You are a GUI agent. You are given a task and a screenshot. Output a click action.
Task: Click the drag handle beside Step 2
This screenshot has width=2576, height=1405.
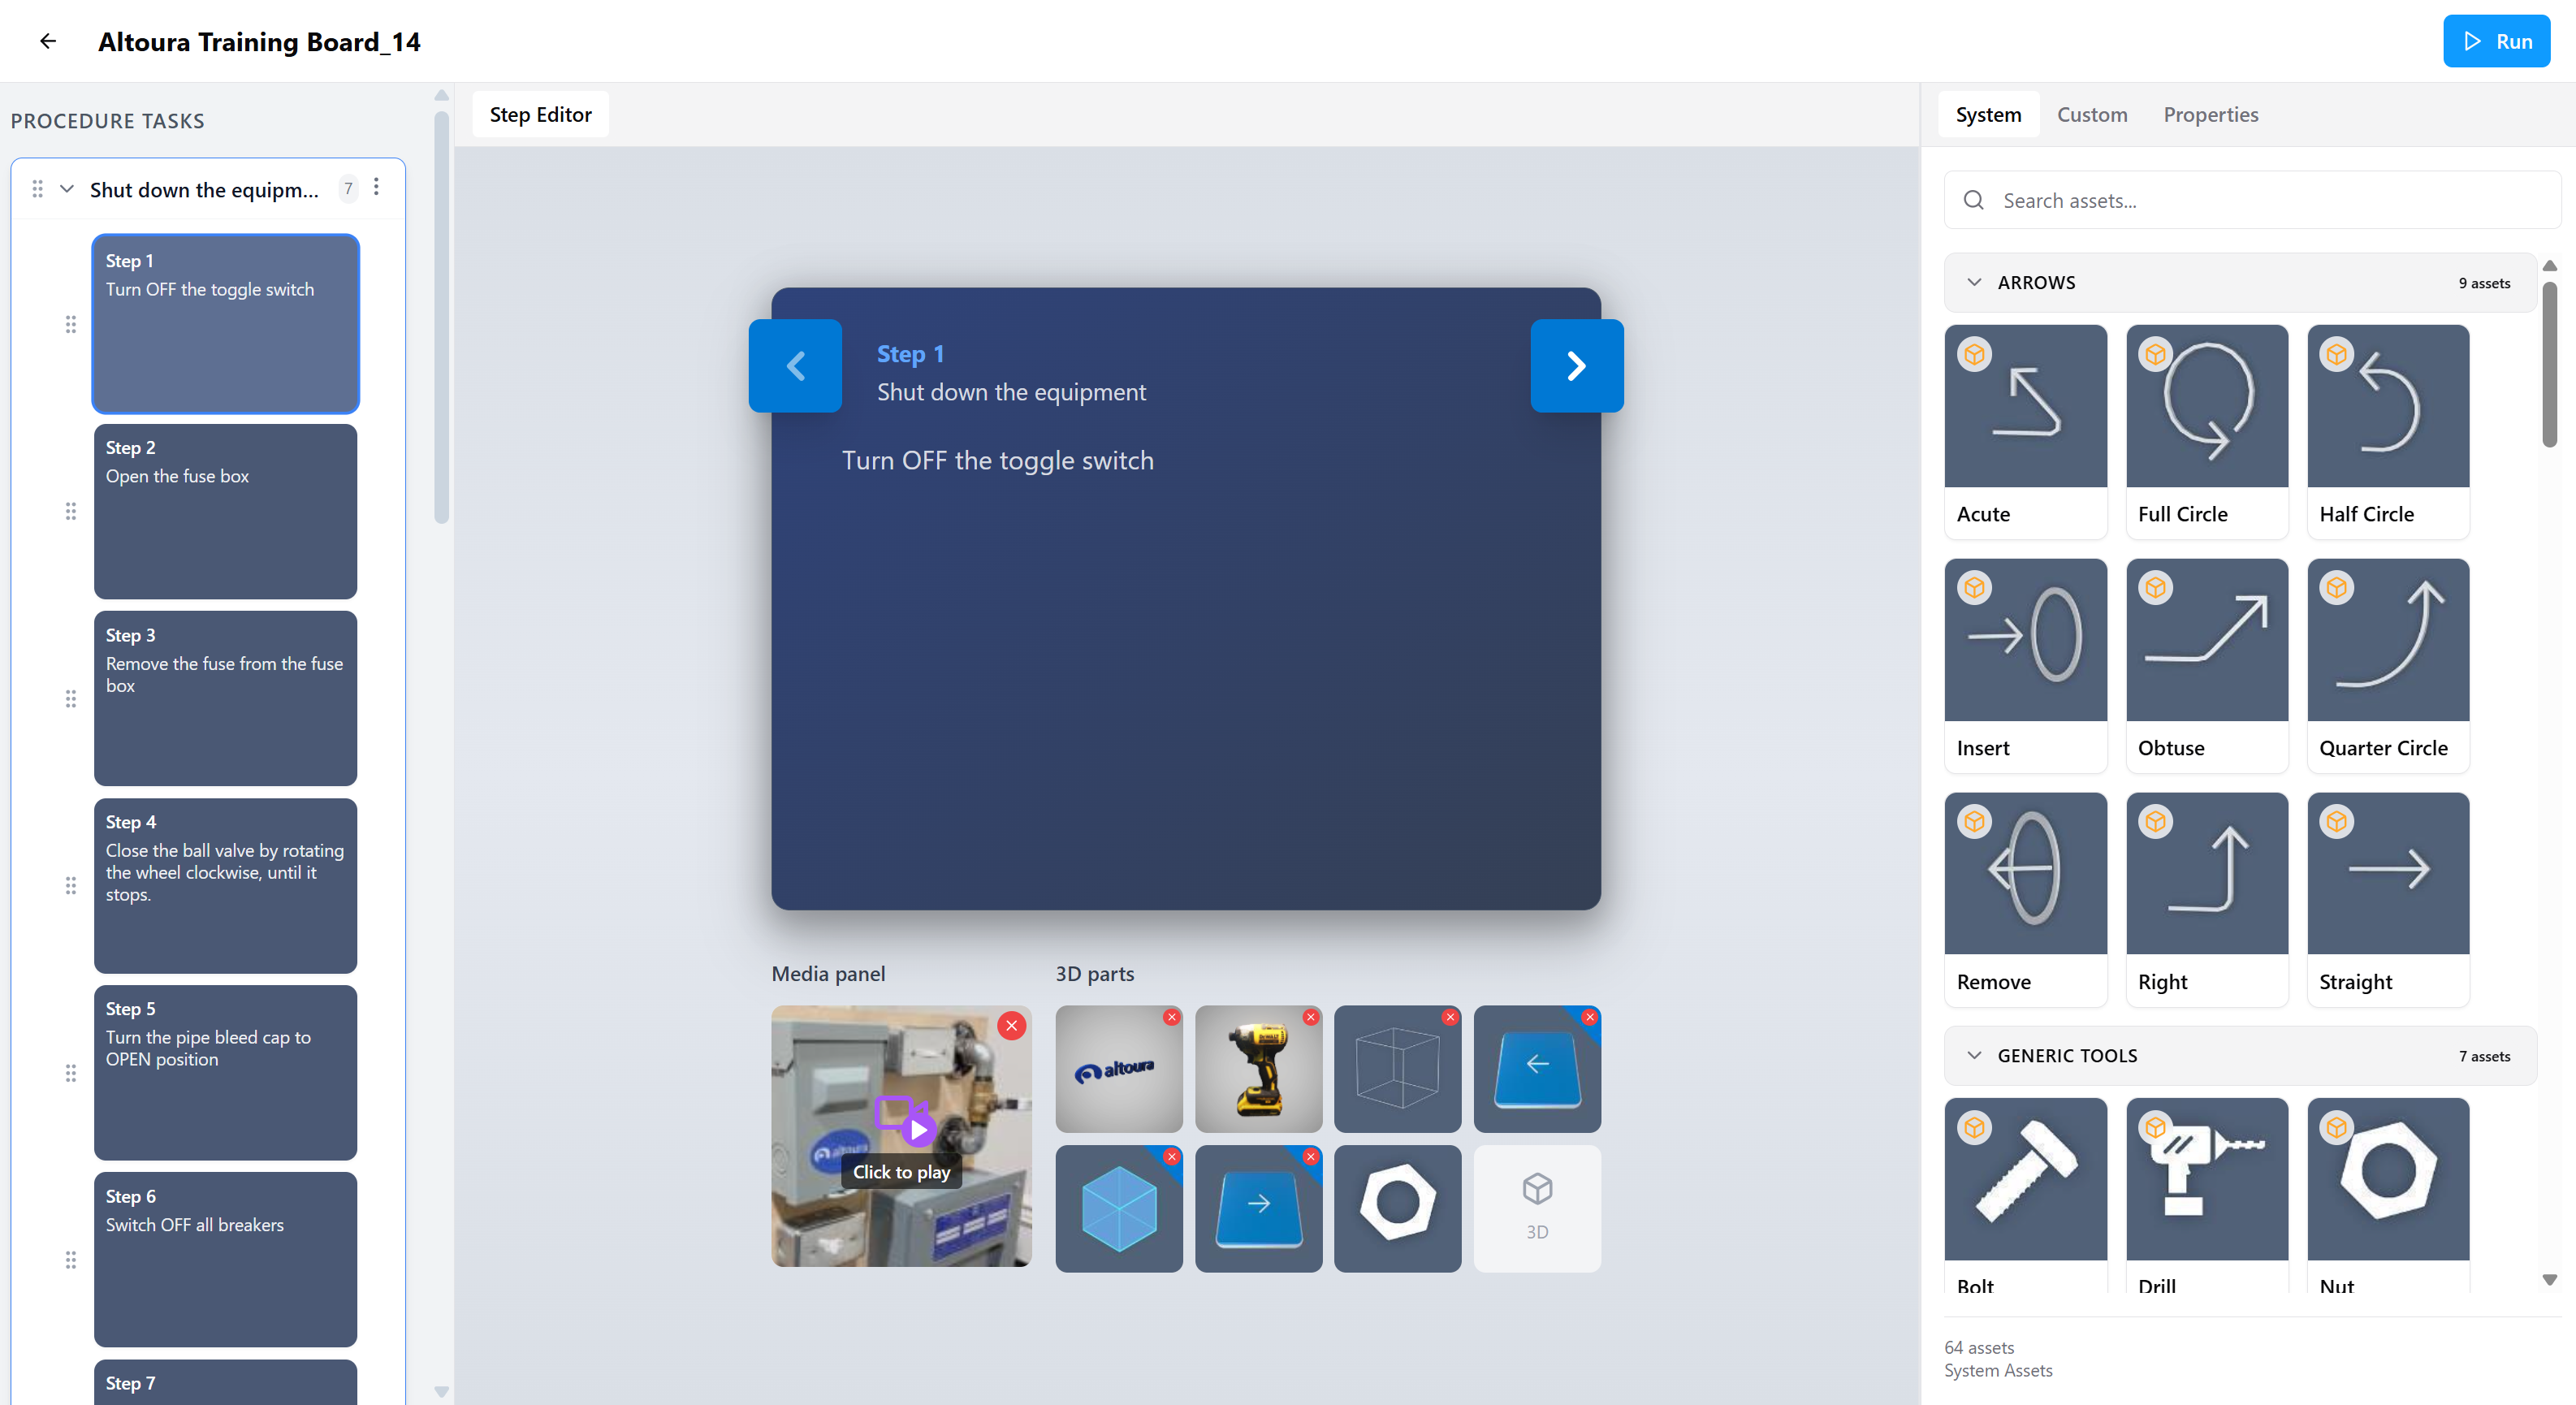click(70, 511)
